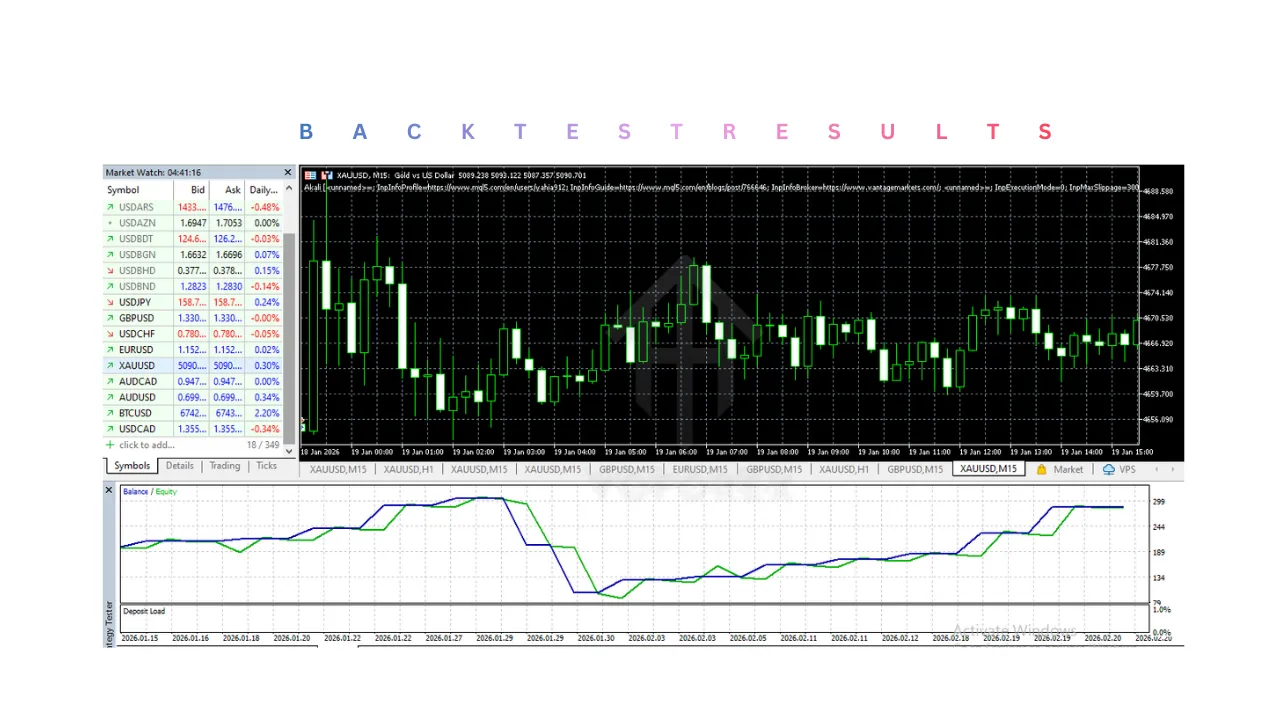Click the 1.6696 ask of USDBGN

[x=229, y=255]
